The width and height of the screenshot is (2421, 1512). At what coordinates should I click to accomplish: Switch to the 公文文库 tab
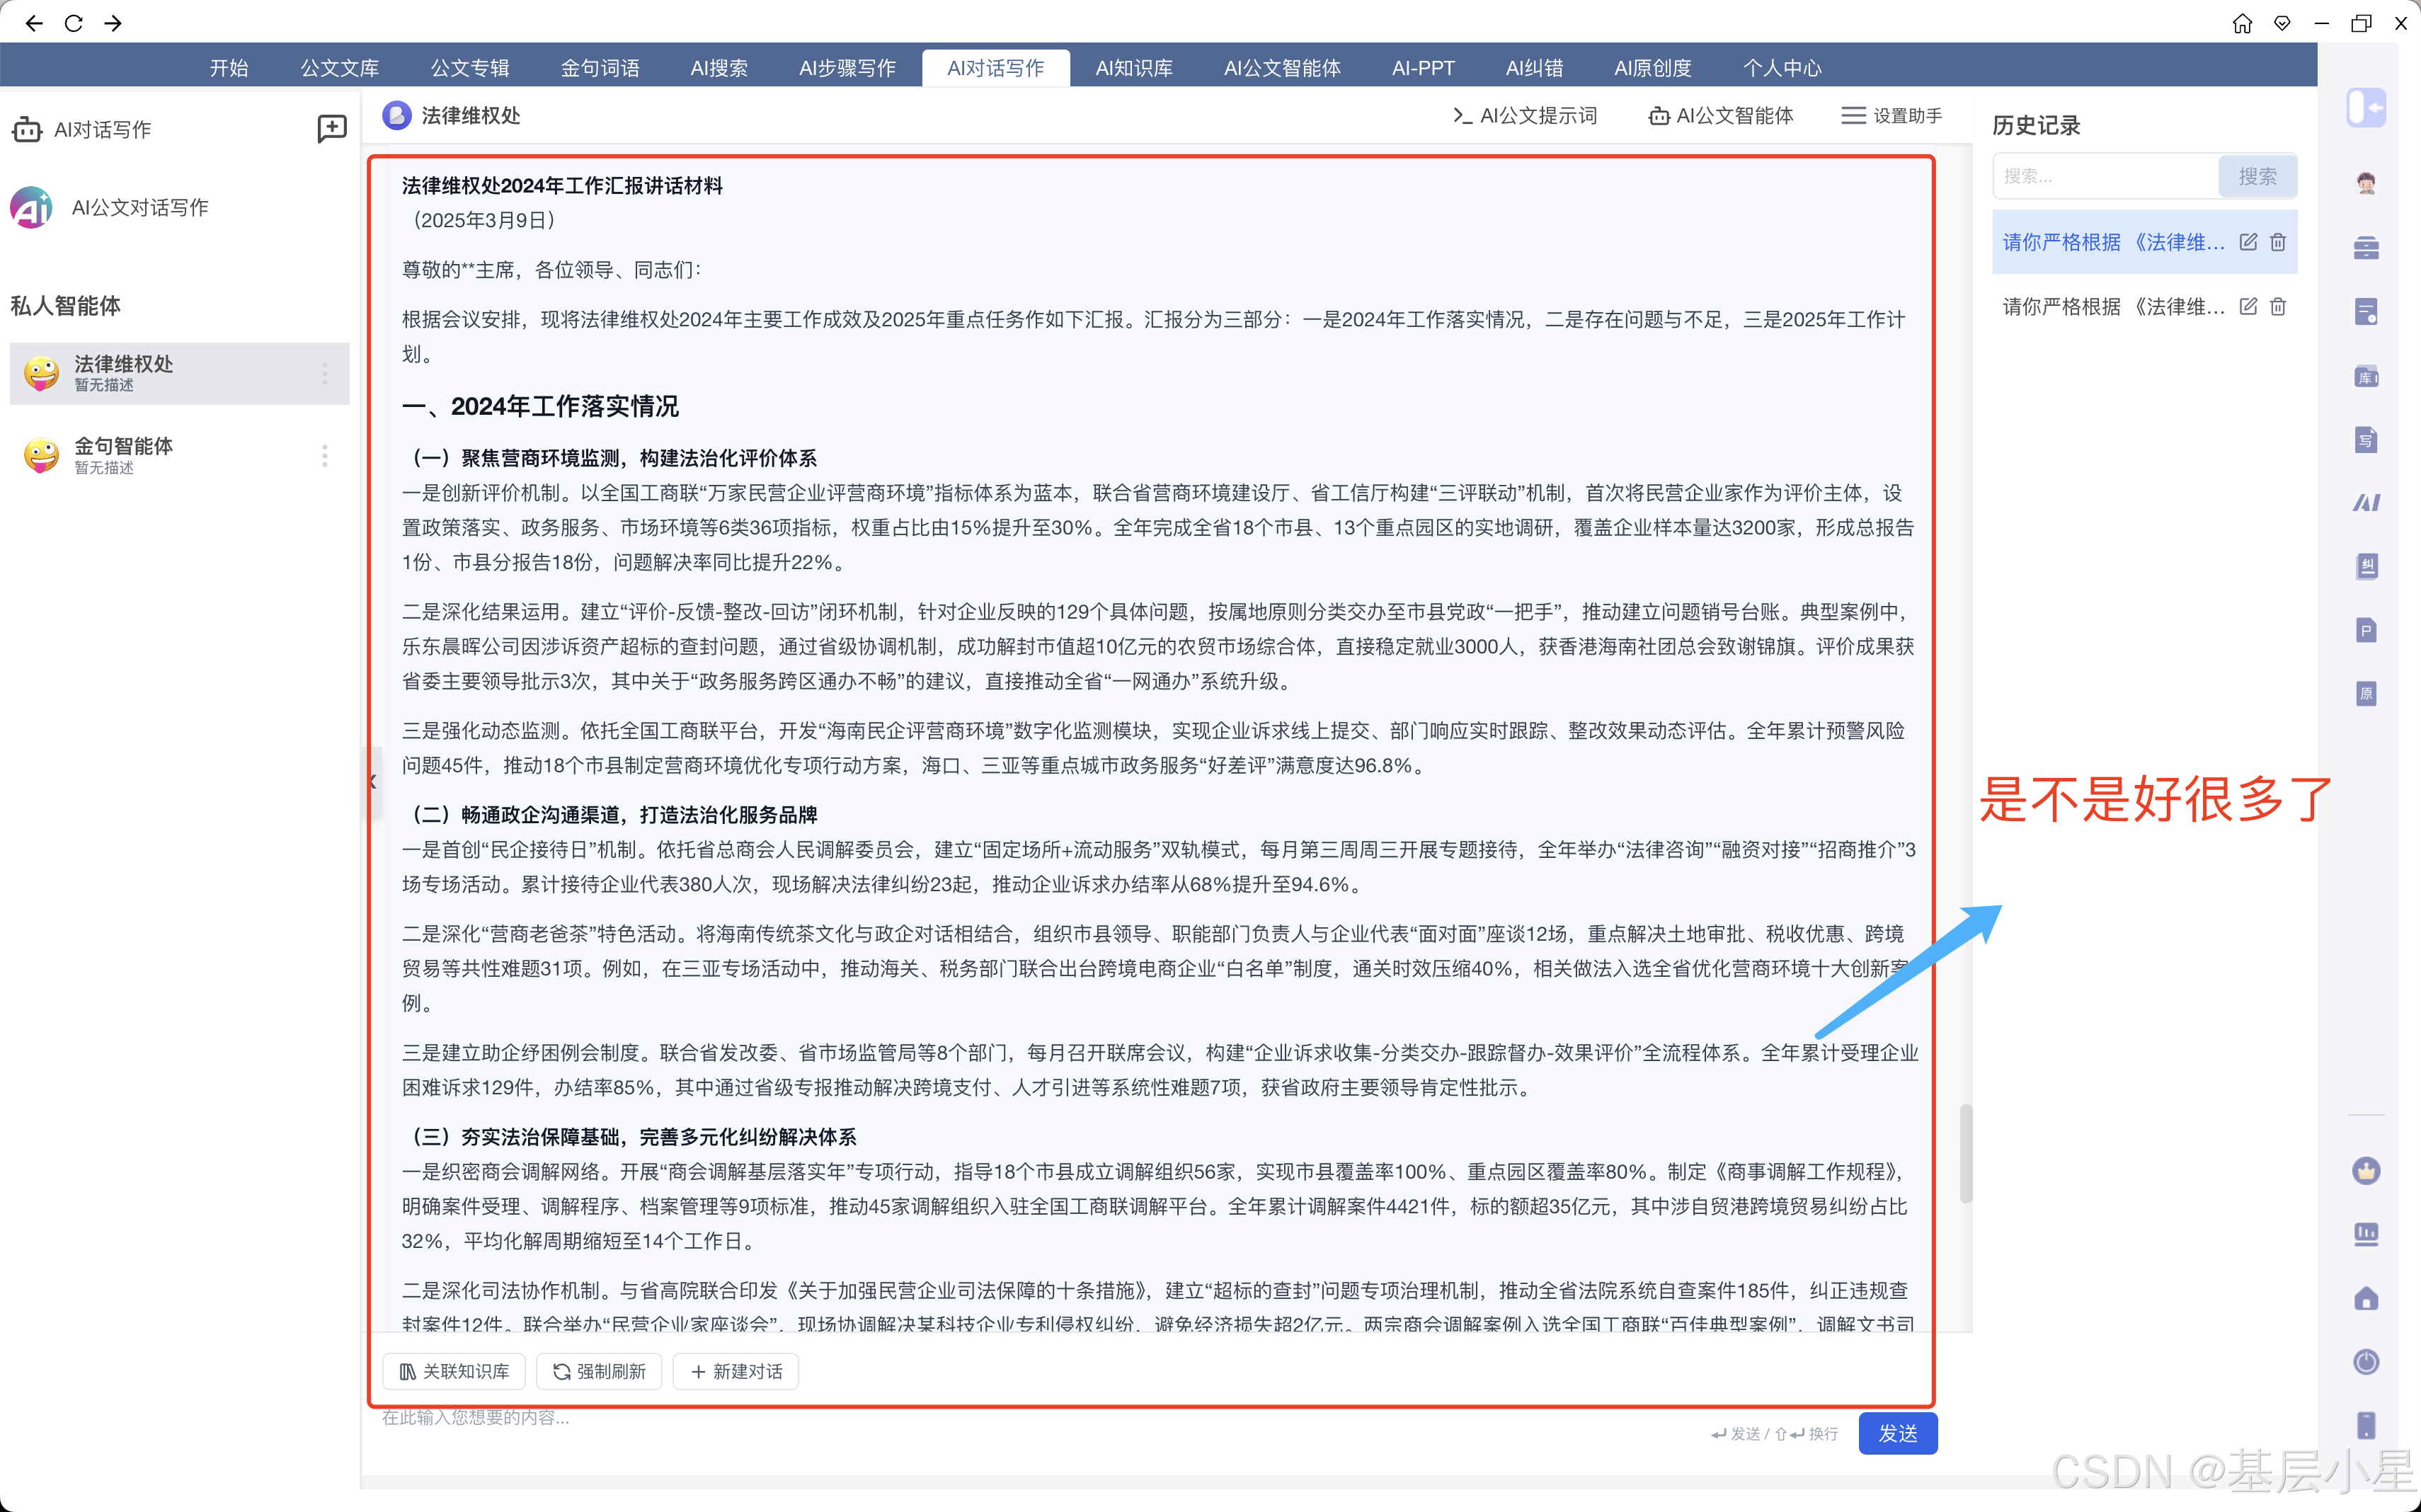(x=339, y=68)
